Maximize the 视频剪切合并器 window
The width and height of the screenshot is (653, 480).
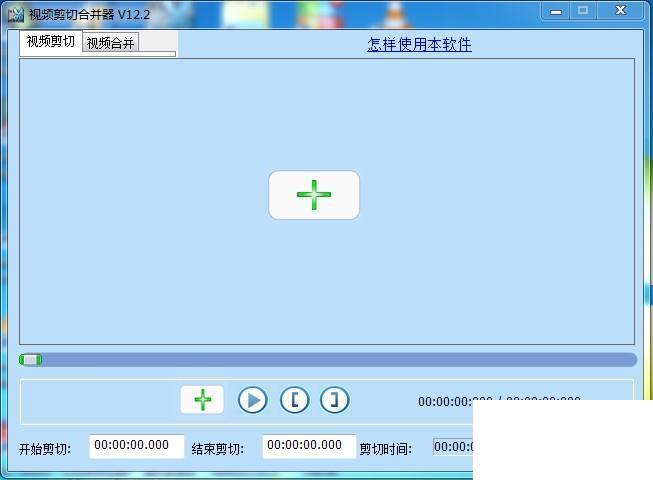click(583, 10)
